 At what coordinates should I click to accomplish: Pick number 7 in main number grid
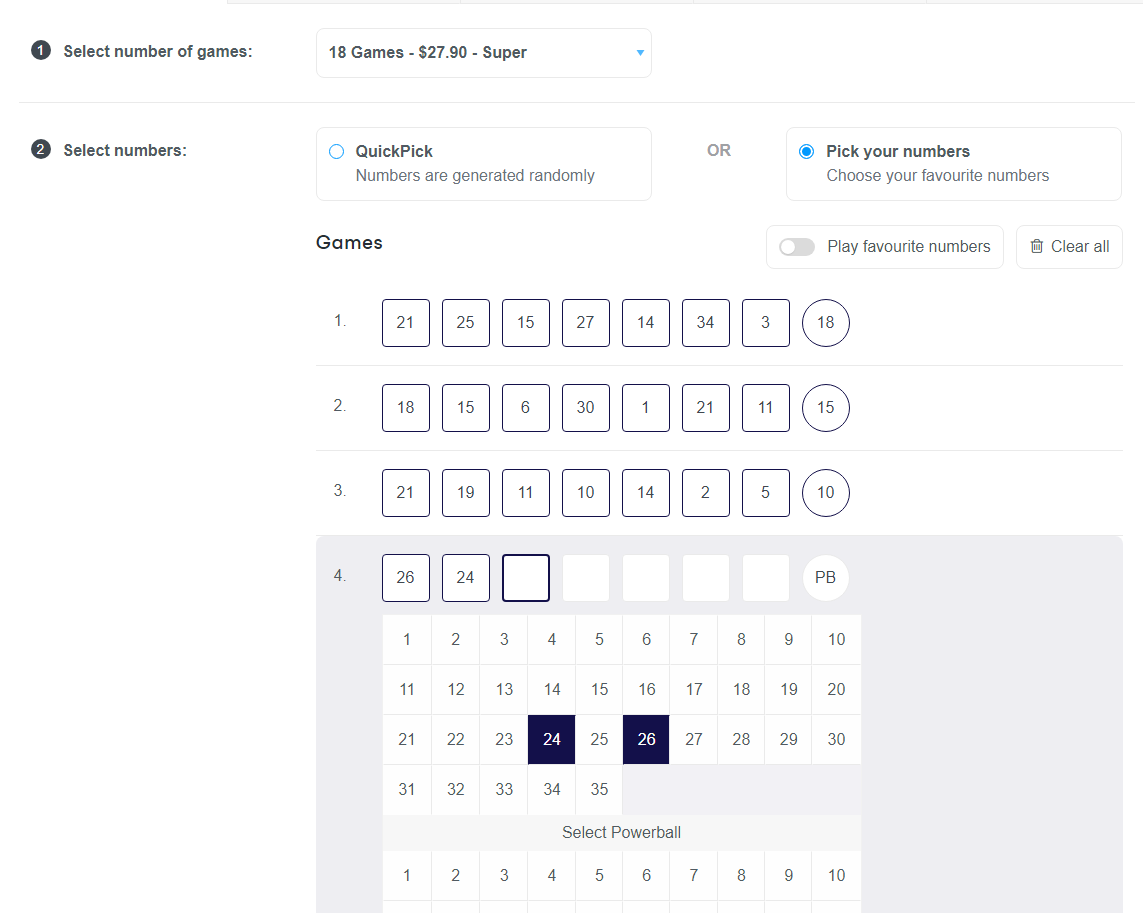coord(693,640)
